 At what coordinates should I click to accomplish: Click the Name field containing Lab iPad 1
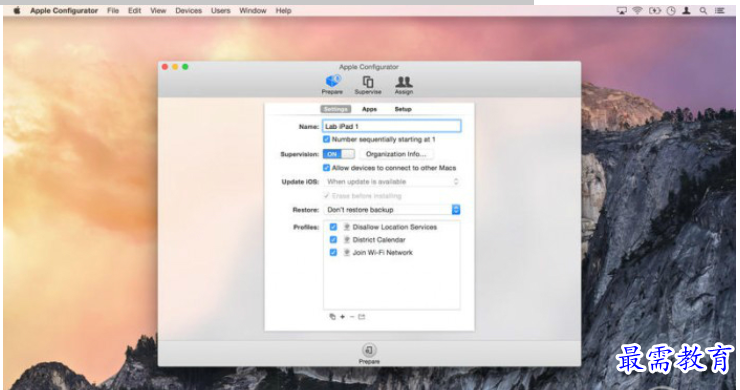392,126
